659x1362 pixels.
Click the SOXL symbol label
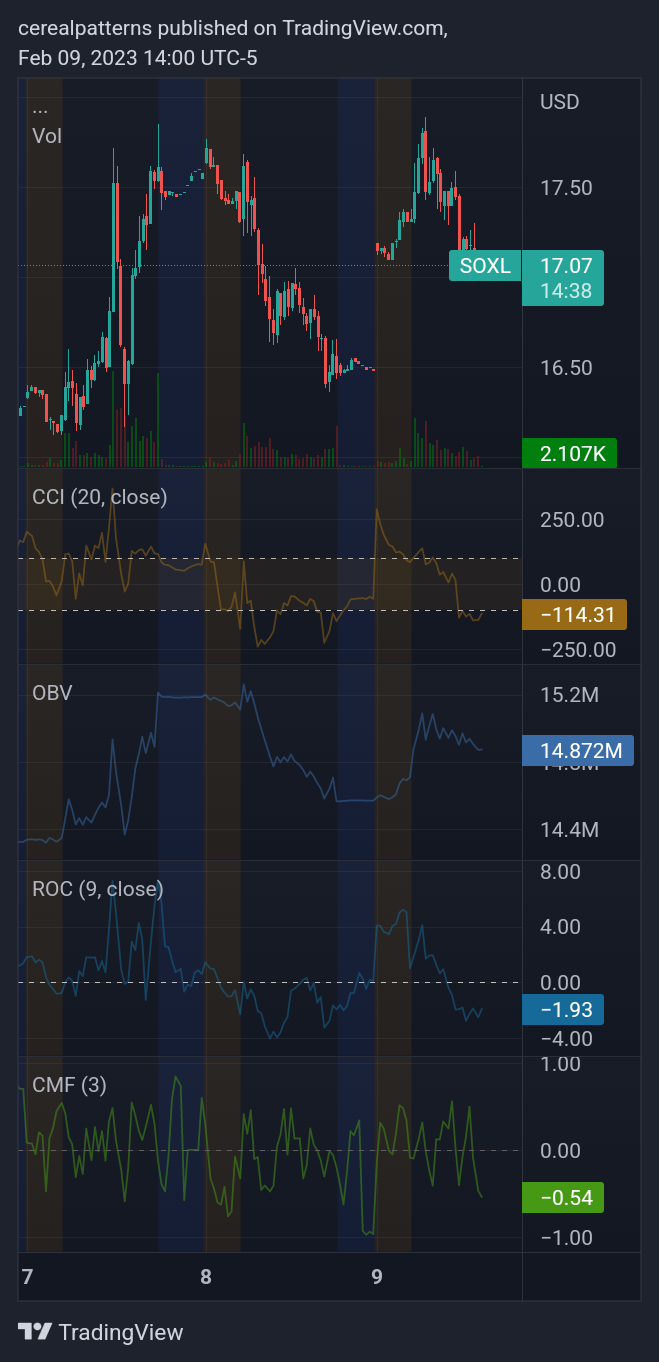click(485, 266)
